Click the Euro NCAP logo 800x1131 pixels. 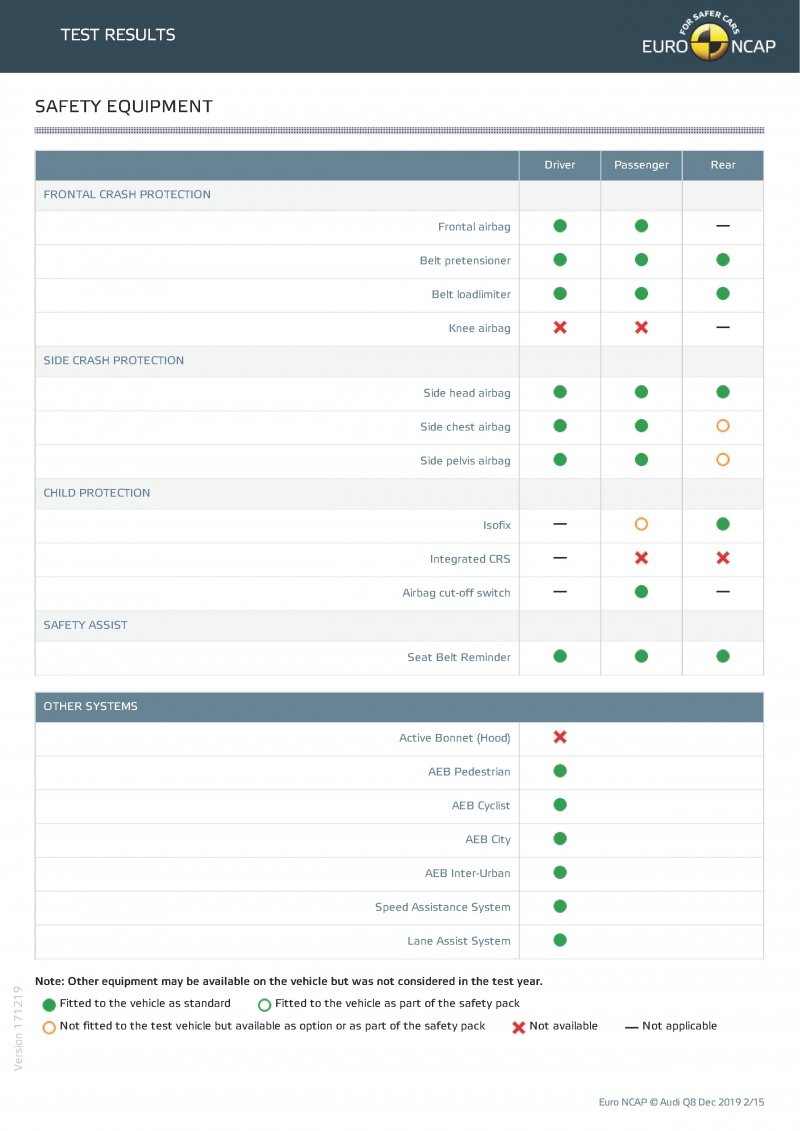pyautogui.click(x=709, y=36)
